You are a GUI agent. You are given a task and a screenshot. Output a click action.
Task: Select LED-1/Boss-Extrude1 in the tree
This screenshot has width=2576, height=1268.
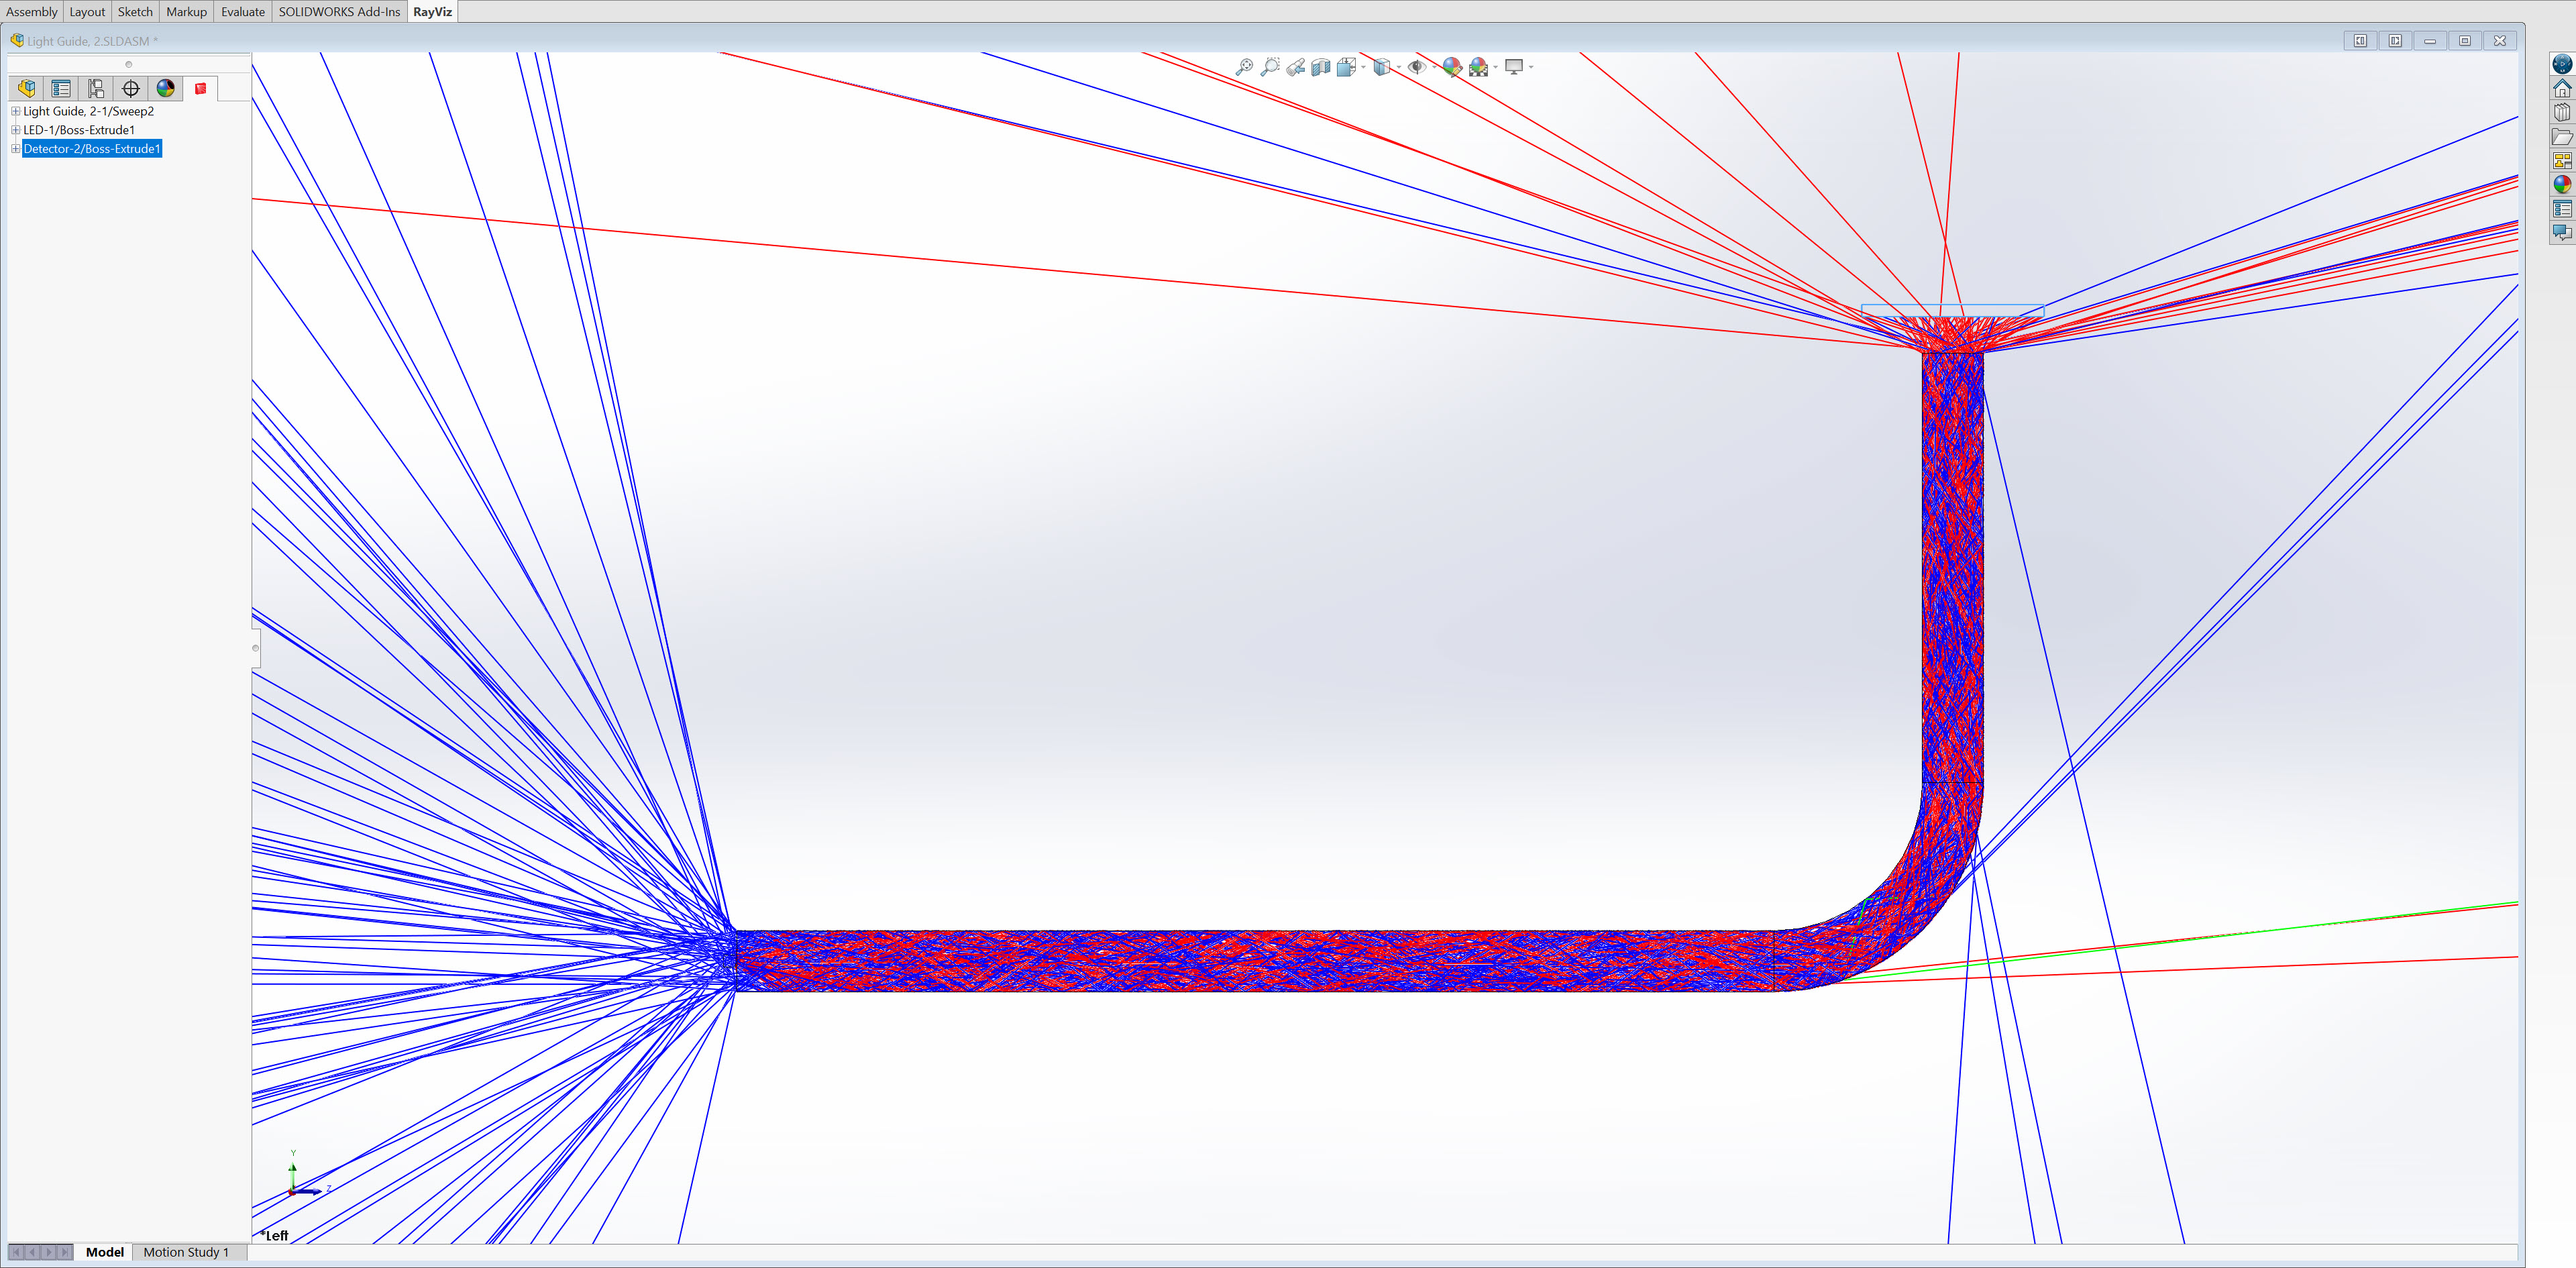[x=79, y=130]
